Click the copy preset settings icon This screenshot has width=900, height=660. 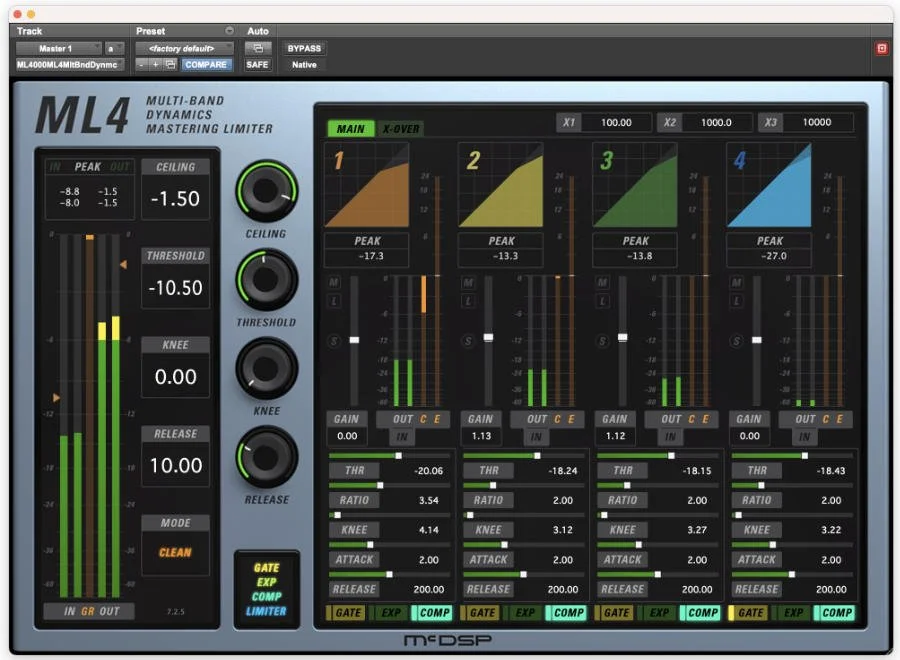170,65
